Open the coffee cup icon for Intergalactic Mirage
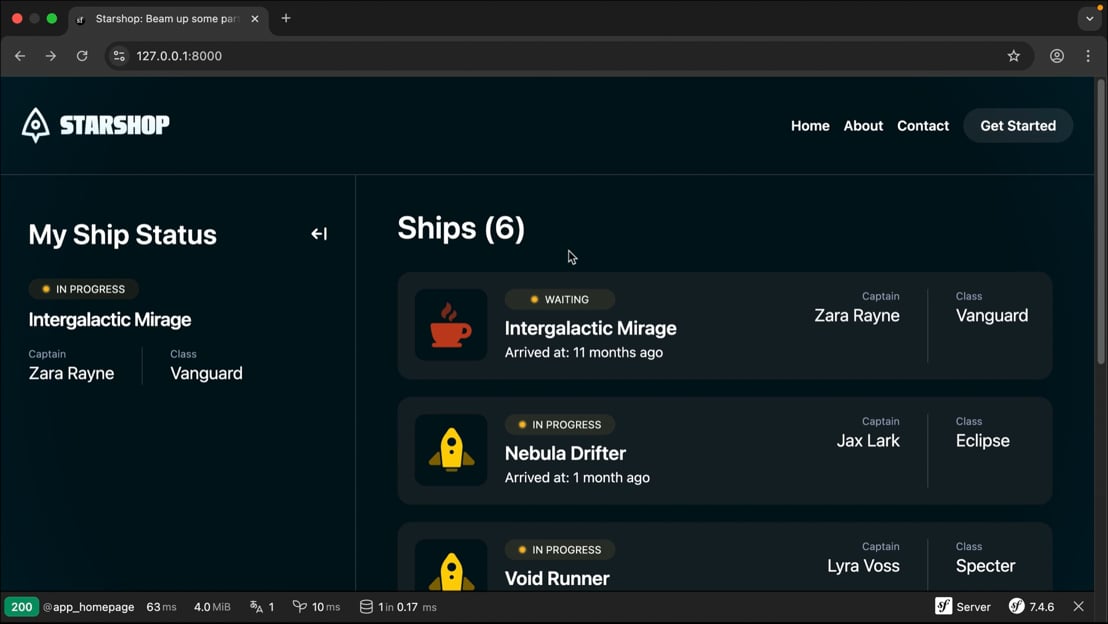 tap(451, 325)
